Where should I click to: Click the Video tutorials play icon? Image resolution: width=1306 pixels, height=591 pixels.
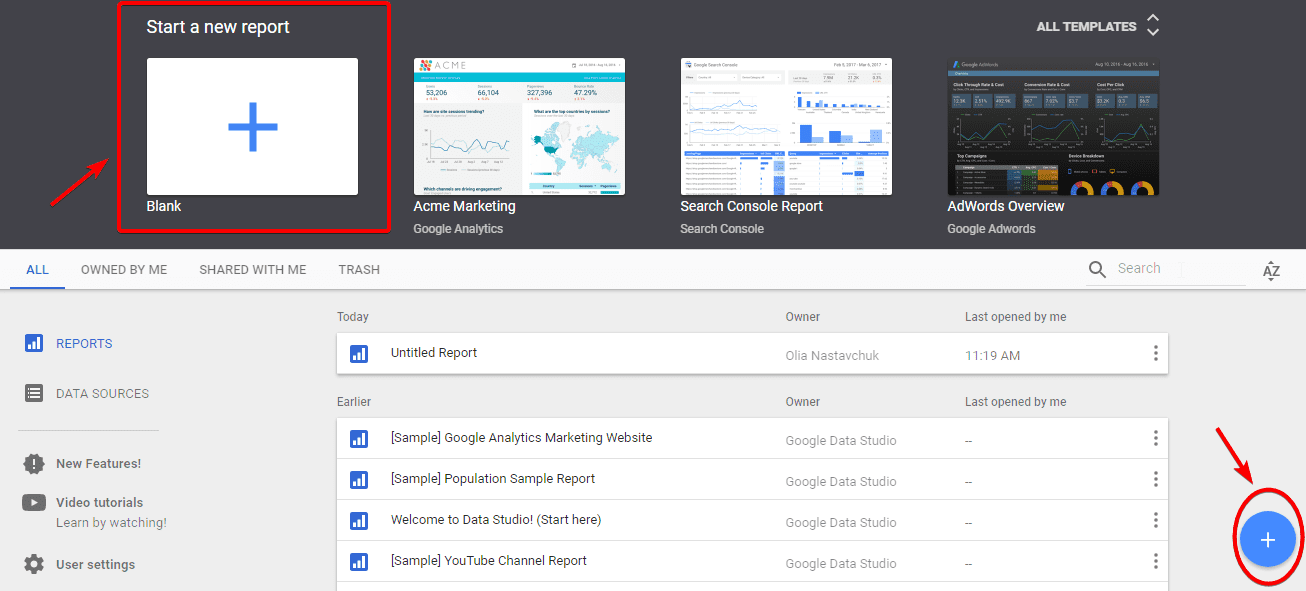34,503
